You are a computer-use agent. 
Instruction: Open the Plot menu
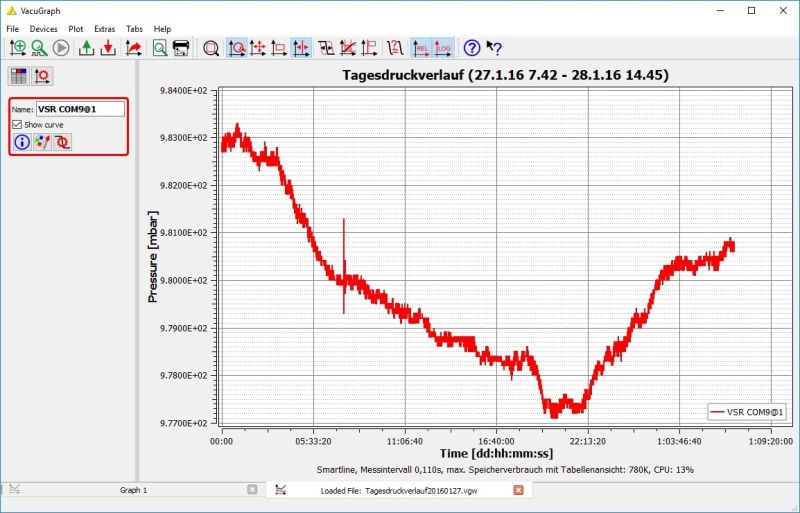[76, 29]
